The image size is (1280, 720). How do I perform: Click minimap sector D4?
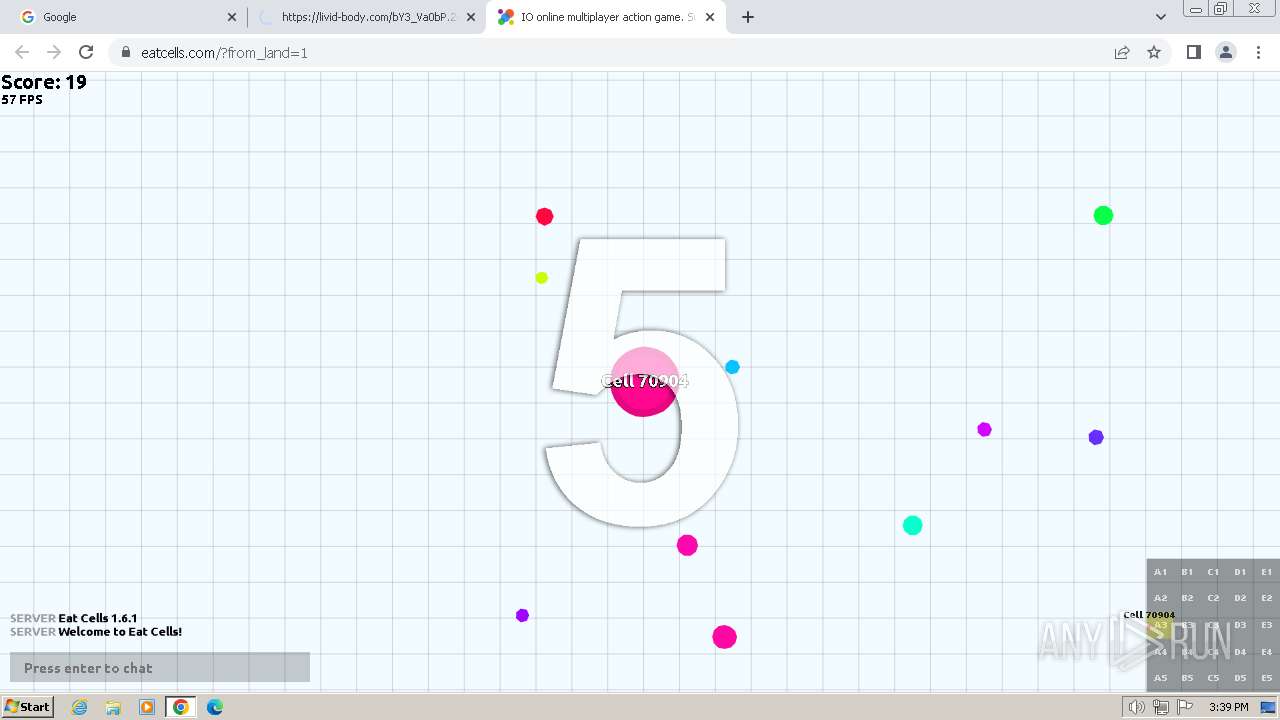pos(1240,652)
